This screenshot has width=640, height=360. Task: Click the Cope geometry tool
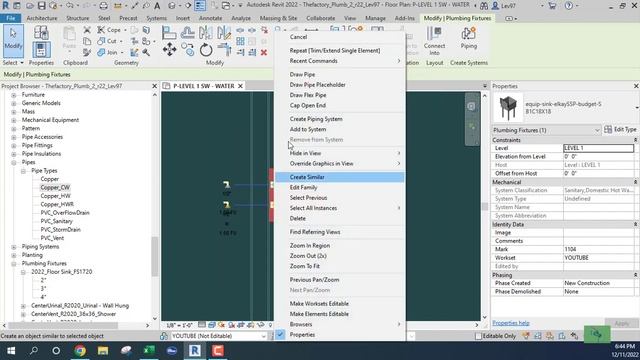pos(109,30)
